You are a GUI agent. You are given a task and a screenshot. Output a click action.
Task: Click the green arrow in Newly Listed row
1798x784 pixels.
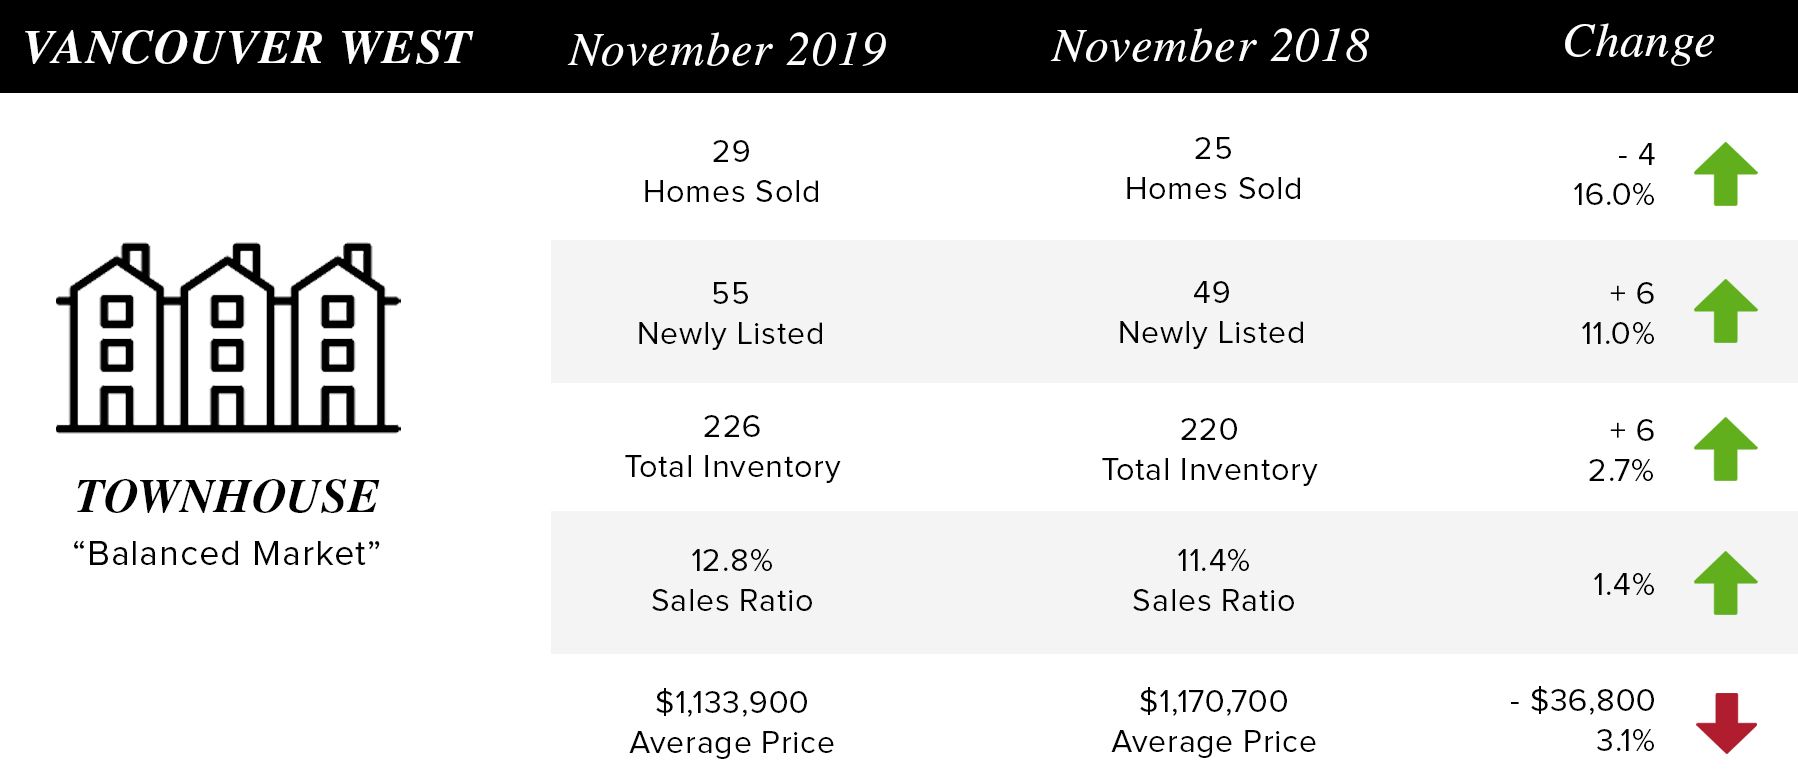1725,311
